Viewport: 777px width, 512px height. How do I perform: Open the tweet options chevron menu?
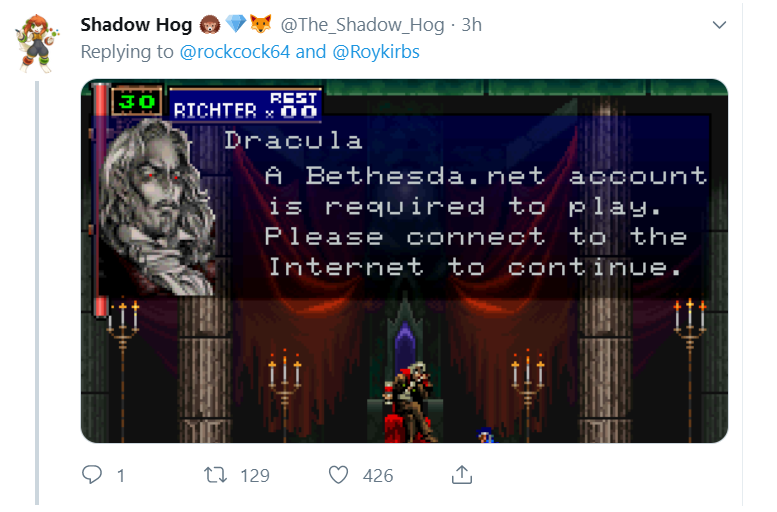click(719, 25)
